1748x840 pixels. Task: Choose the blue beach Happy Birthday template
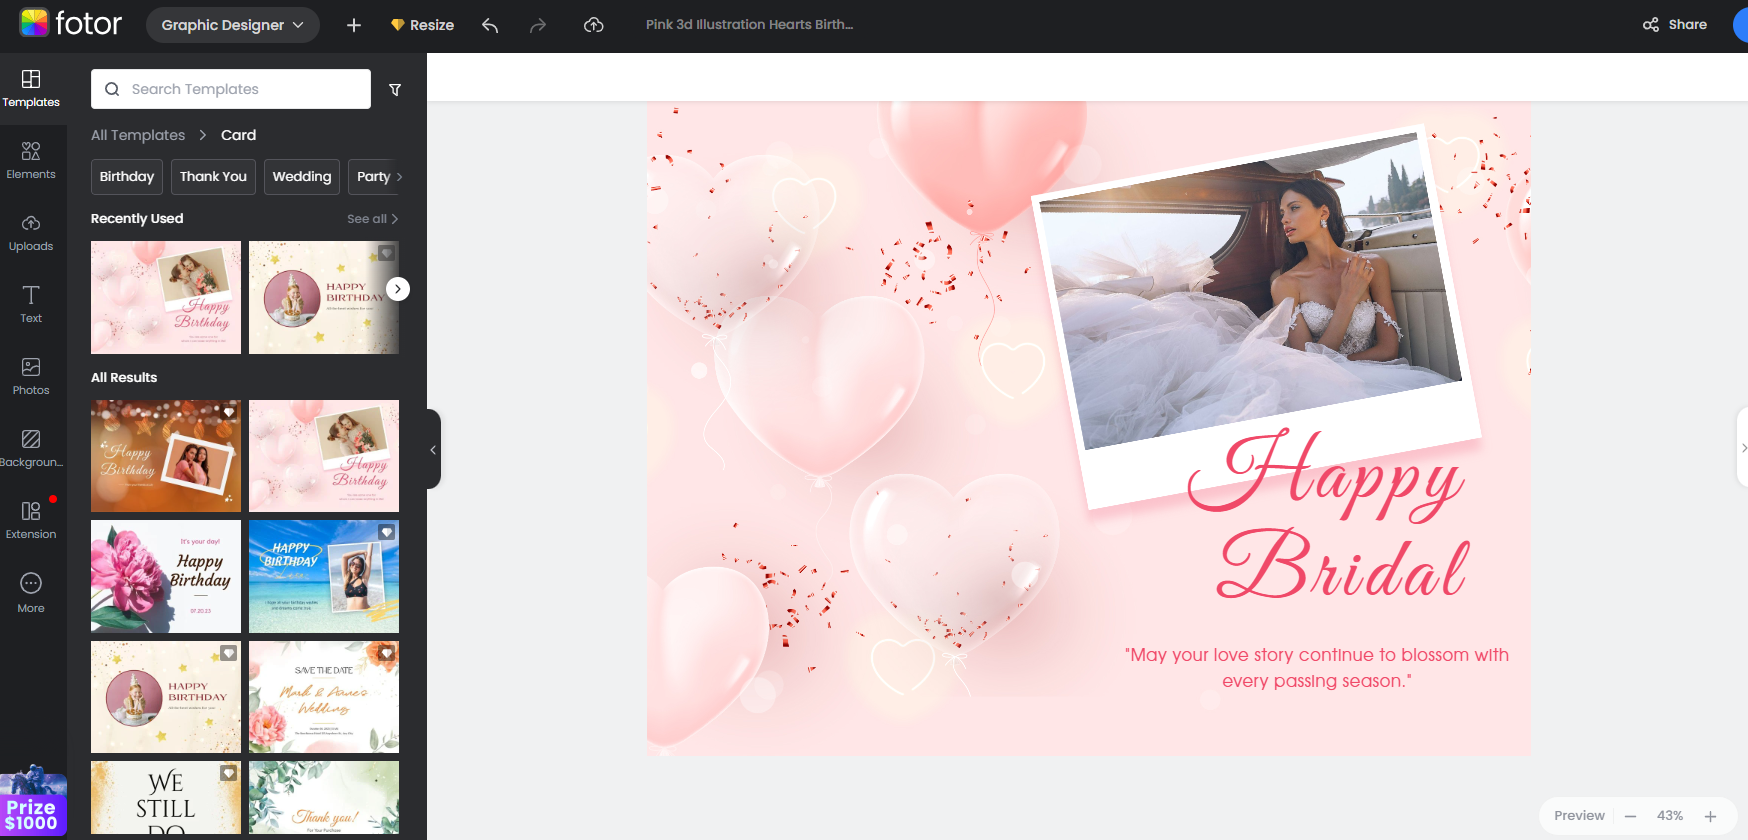(x=324, y=576)
